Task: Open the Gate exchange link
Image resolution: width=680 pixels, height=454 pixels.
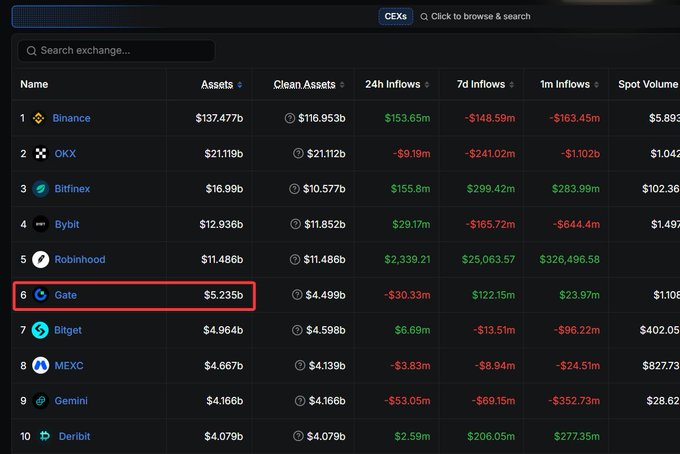Action: [65, 295]
